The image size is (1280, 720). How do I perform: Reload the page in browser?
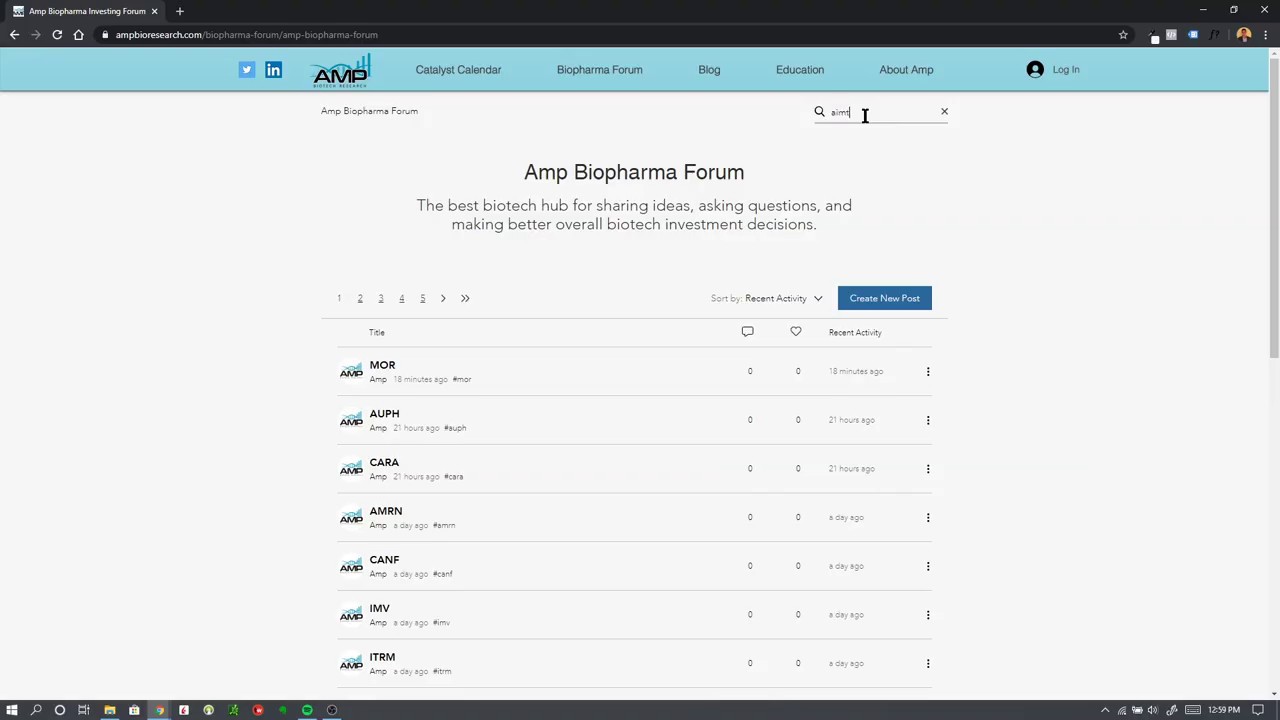click(57, 35)
